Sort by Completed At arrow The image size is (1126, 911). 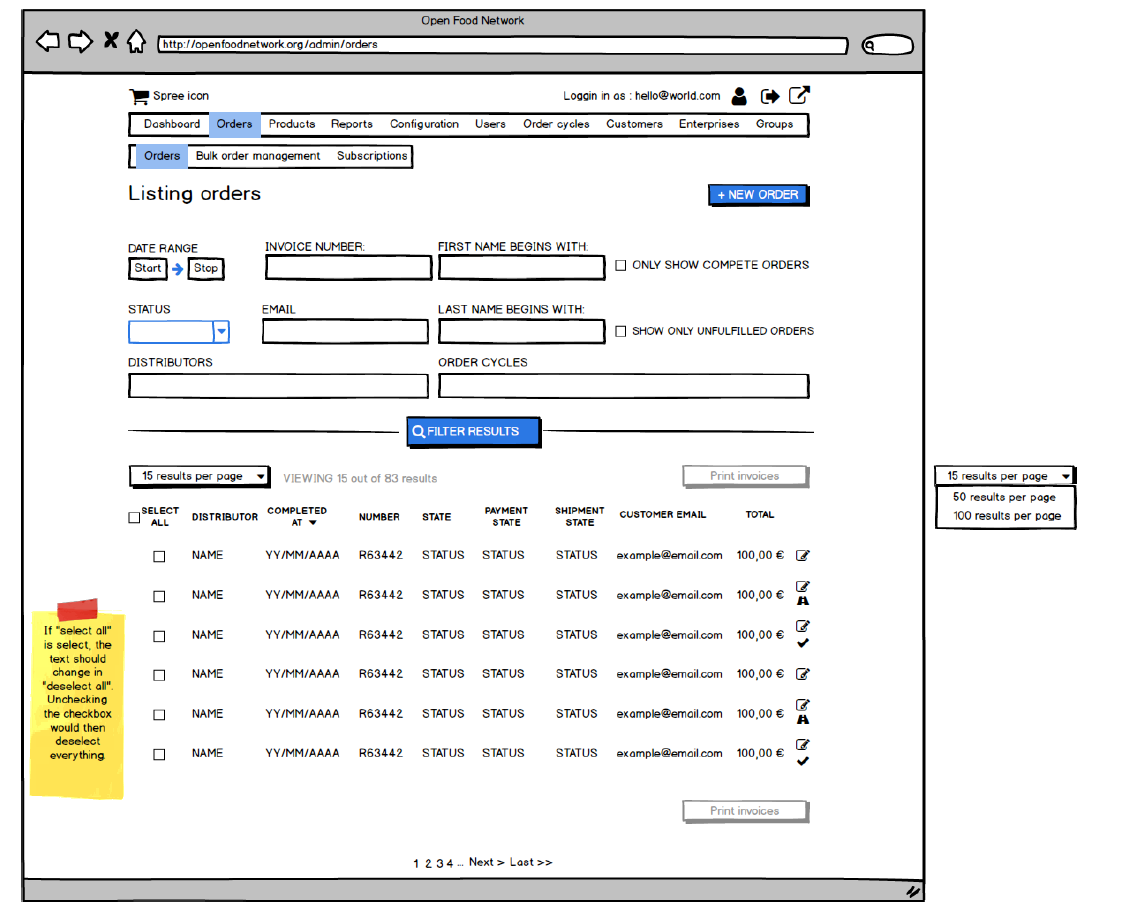coord(312,523)
